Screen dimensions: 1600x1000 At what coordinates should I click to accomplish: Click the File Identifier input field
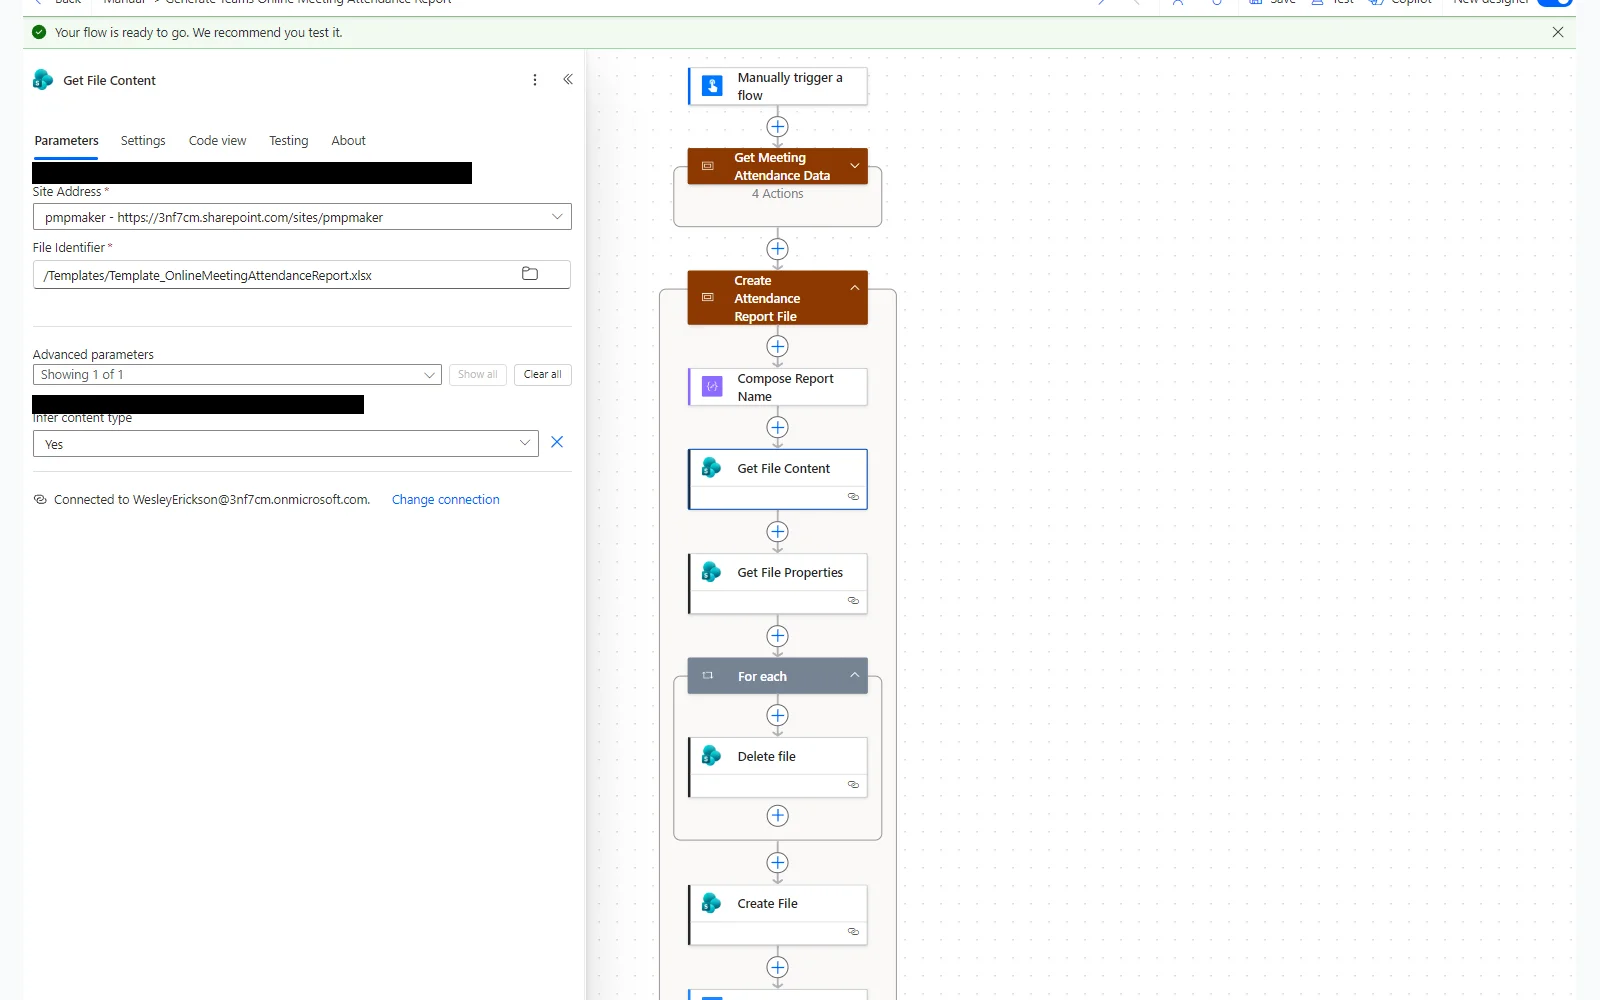click(x=302, y=275)
